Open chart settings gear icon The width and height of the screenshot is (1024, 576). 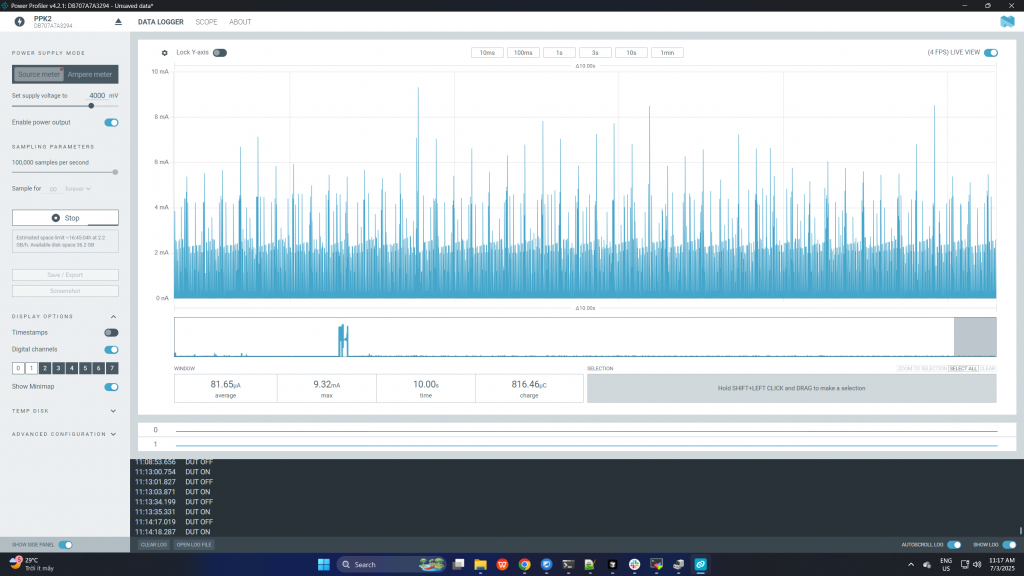[x=165, y=53]
